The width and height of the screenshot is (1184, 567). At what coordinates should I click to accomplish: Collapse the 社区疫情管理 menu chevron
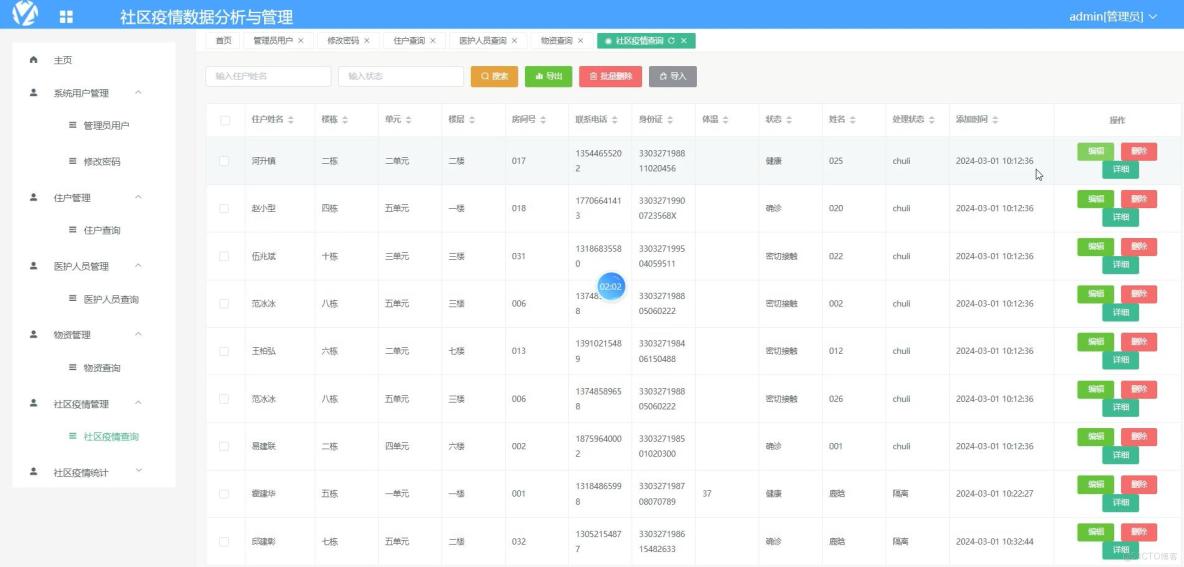138,402
